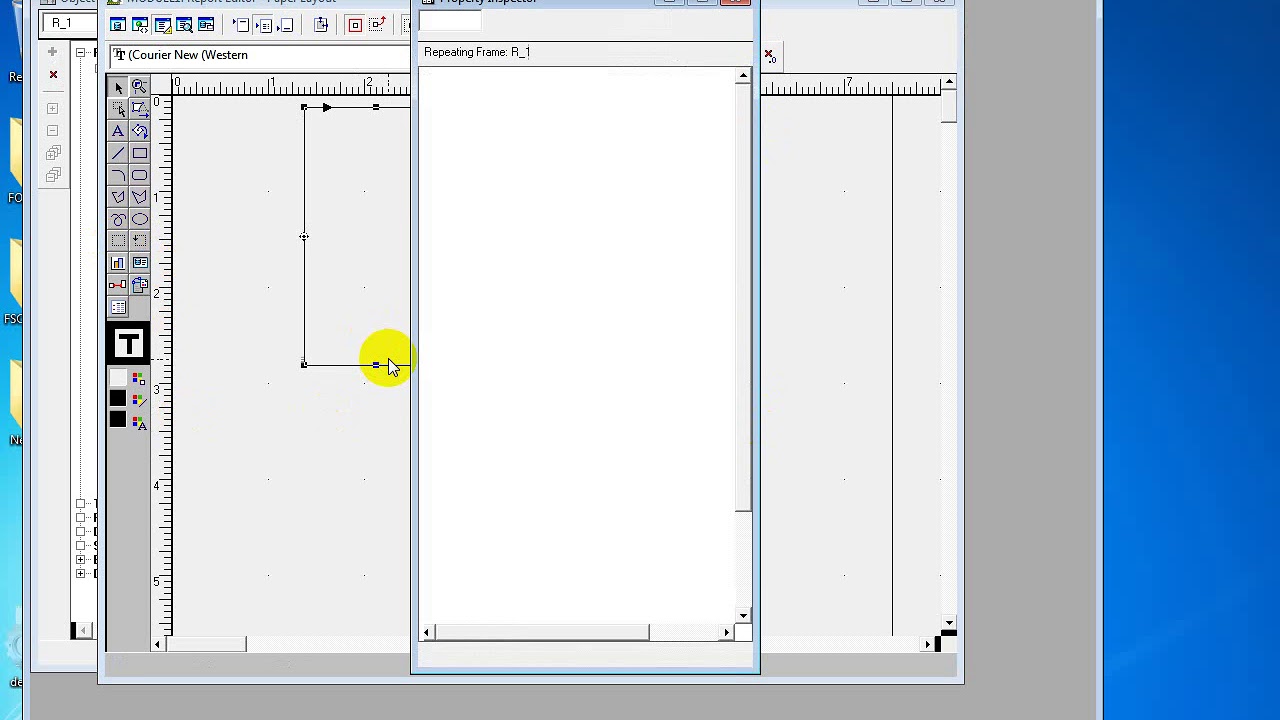Open Text Color palette
This screenshot has width=1280, height=720.
(x=138, y=423)
